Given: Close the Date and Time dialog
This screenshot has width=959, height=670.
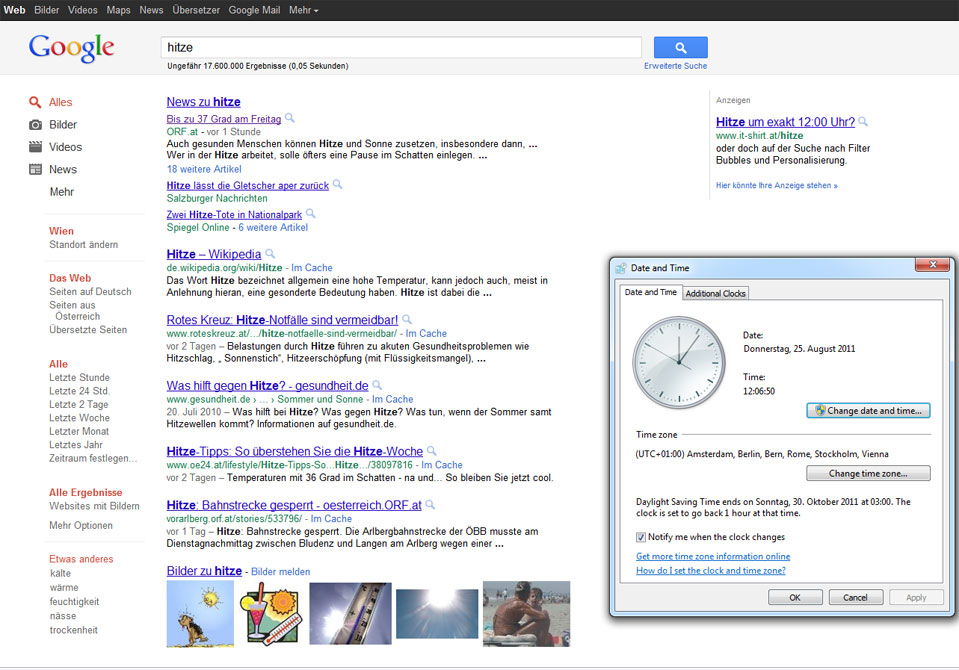Looking at the screenshot, I should click(933, 264).
